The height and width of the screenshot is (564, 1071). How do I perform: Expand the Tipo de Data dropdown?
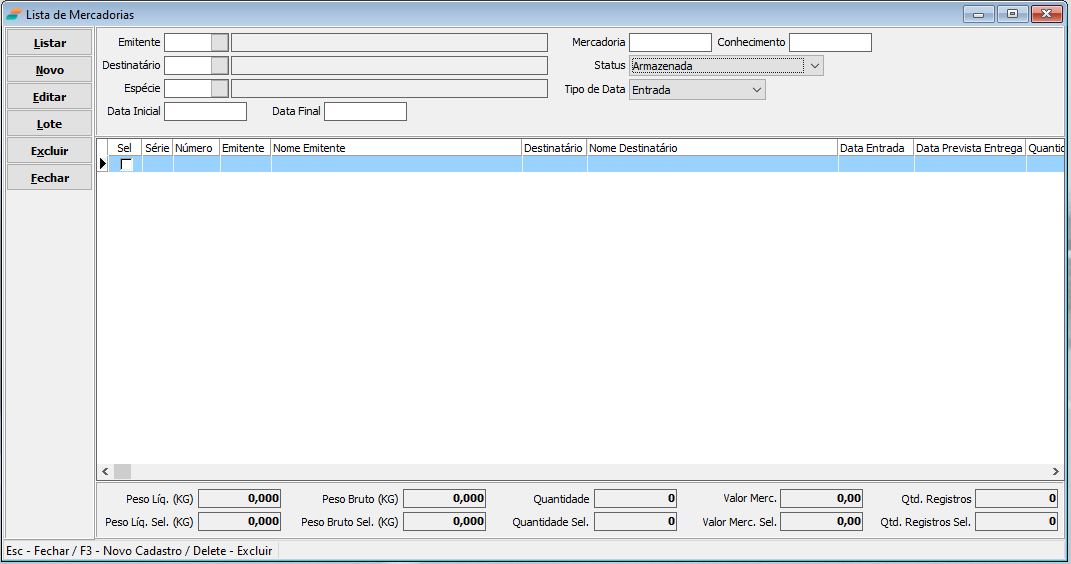click(x=756, y=90)
